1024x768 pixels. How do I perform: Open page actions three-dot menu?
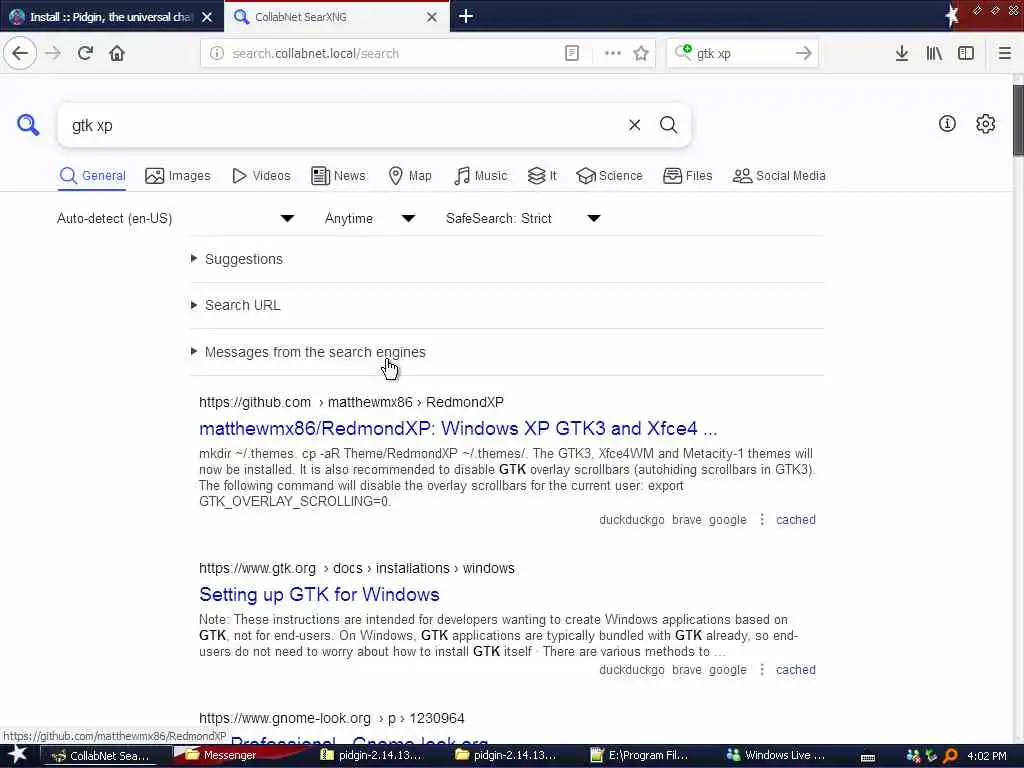click(x=613, y=54)
